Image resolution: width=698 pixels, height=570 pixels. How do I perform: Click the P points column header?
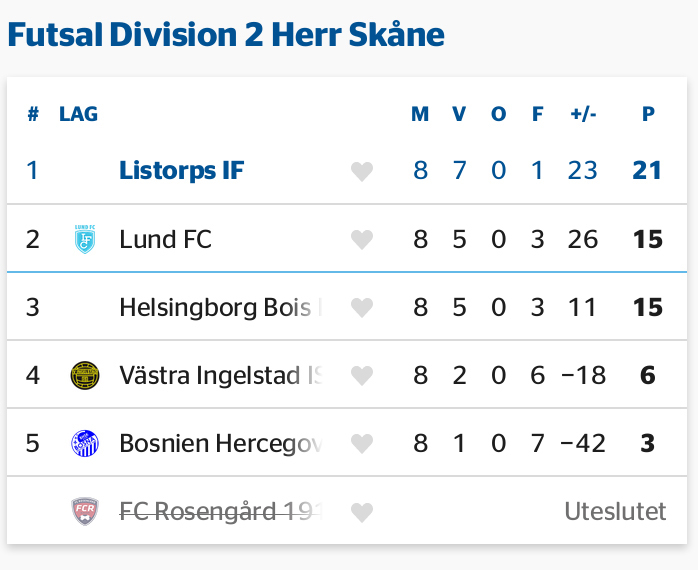coord(648,114)
